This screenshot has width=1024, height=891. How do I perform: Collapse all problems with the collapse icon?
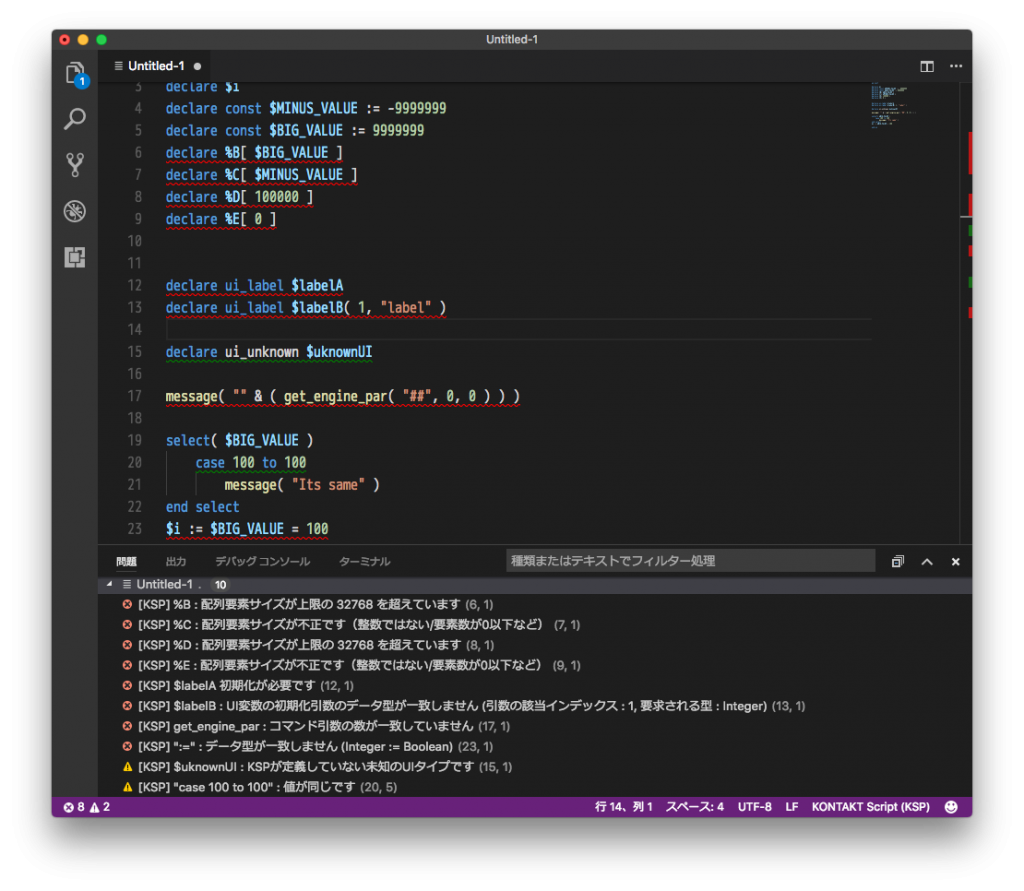pos(898,562)
